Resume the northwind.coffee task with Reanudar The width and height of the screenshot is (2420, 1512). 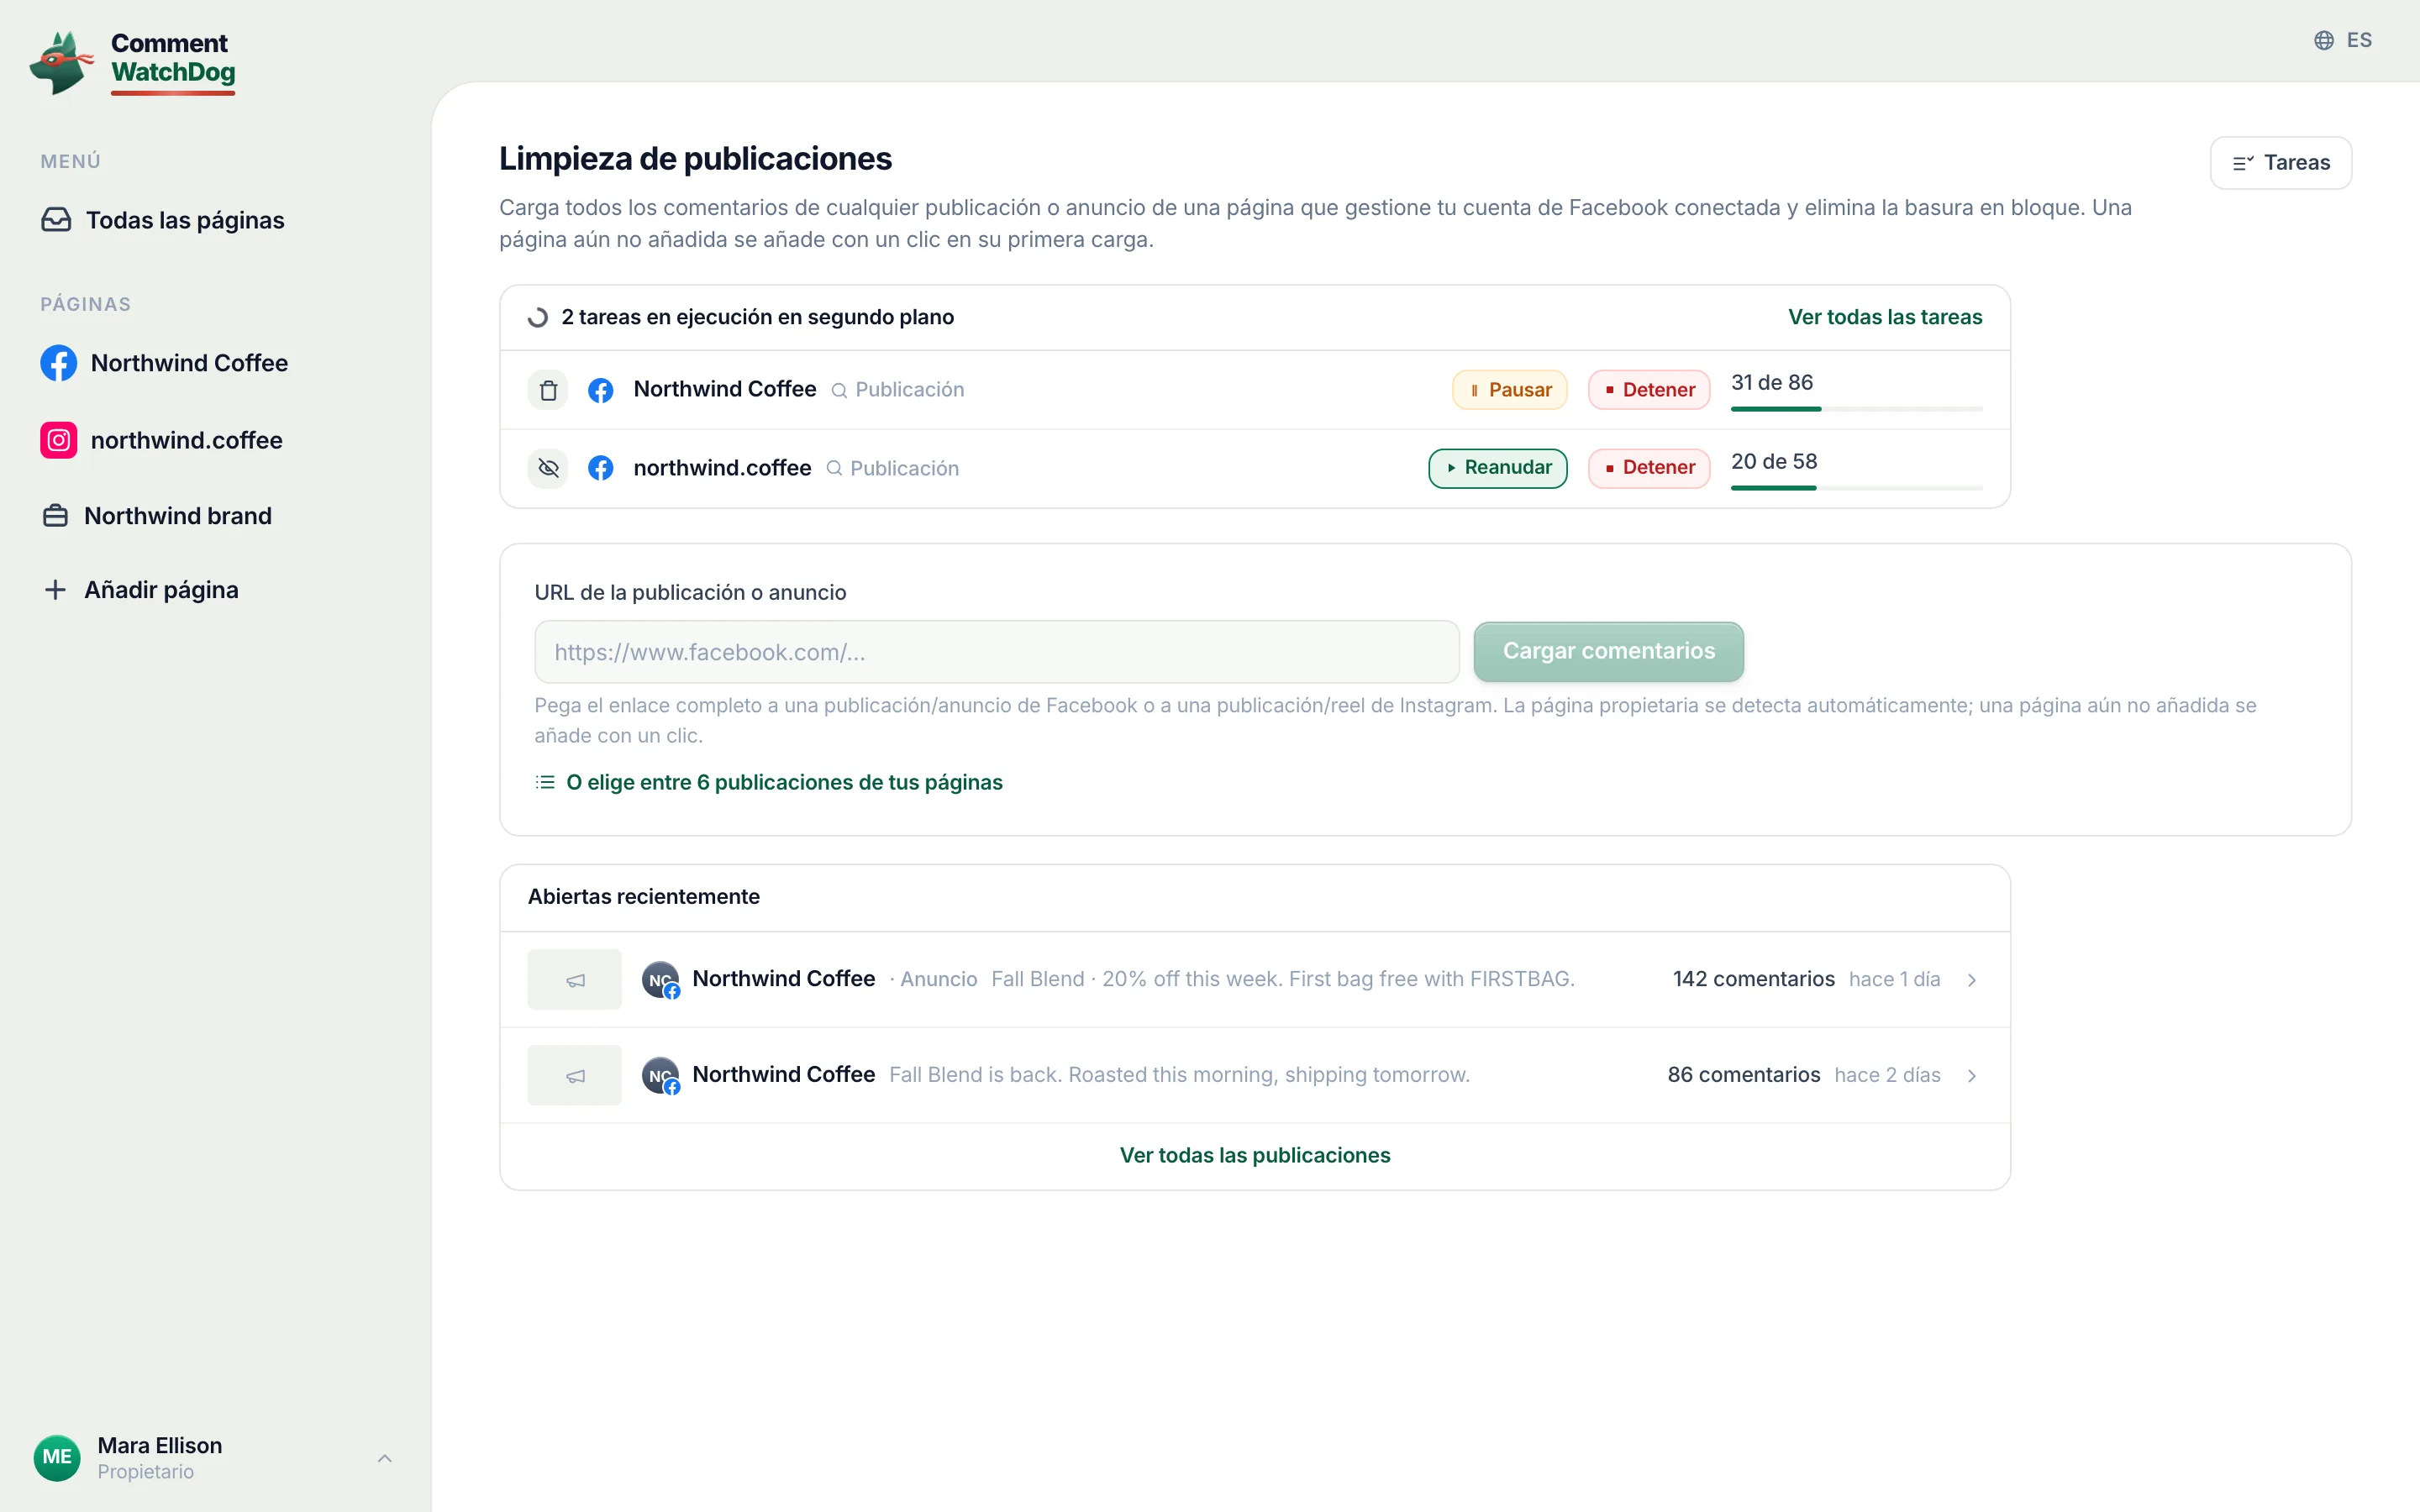(x=1498, y=468)
